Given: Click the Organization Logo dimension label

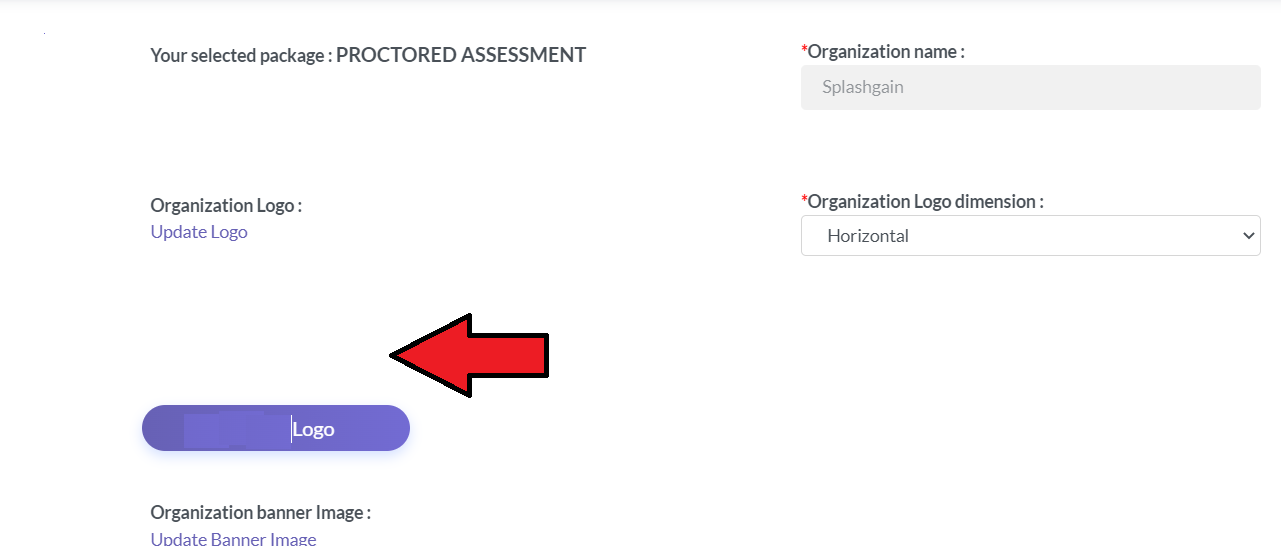Looking at the screenshot, I should click(x=926, y=201).
